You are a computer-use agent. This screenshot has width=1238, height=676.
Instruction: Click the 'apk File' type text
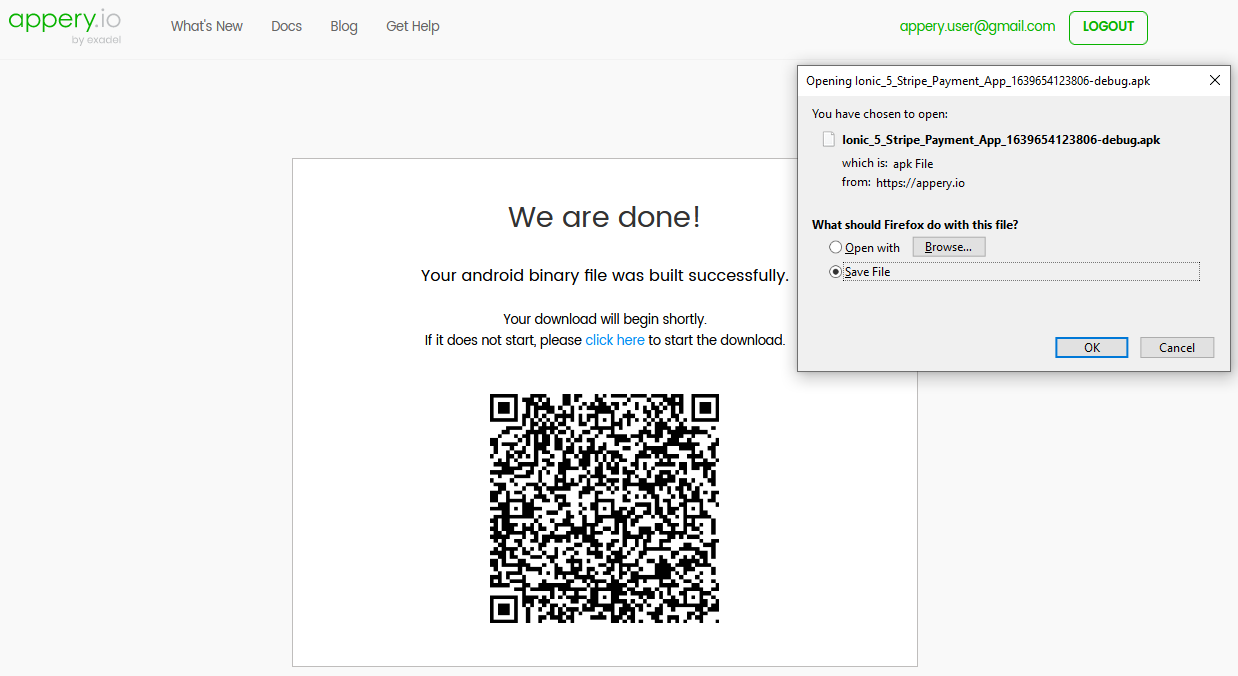pos(913,163)
